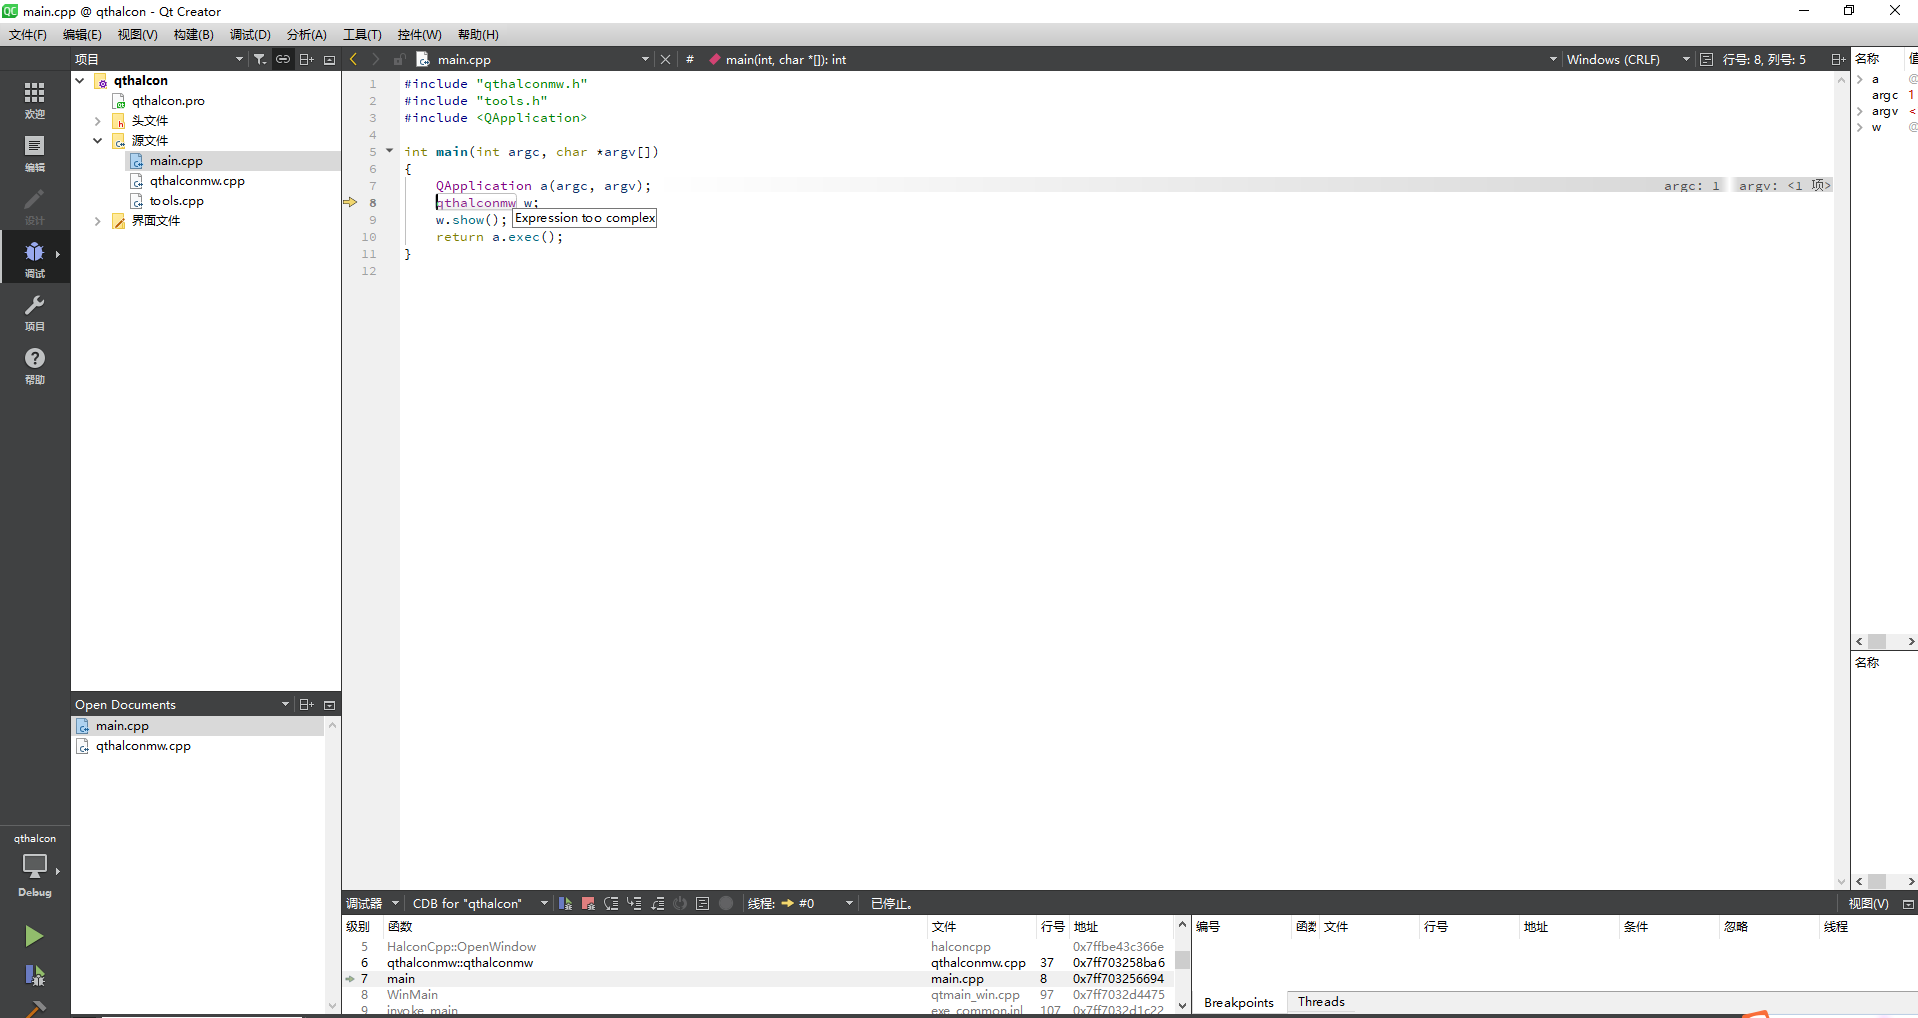
Task: Open the 视图(V) views button in debugger bar
Action: pos(1868,903)
